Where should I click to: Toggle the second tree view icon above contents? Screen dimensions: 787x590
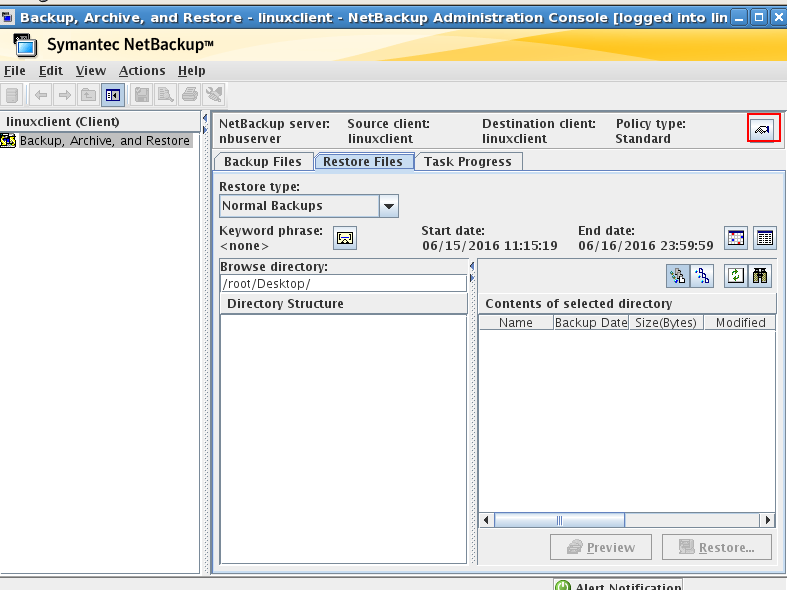coord(702,276)
